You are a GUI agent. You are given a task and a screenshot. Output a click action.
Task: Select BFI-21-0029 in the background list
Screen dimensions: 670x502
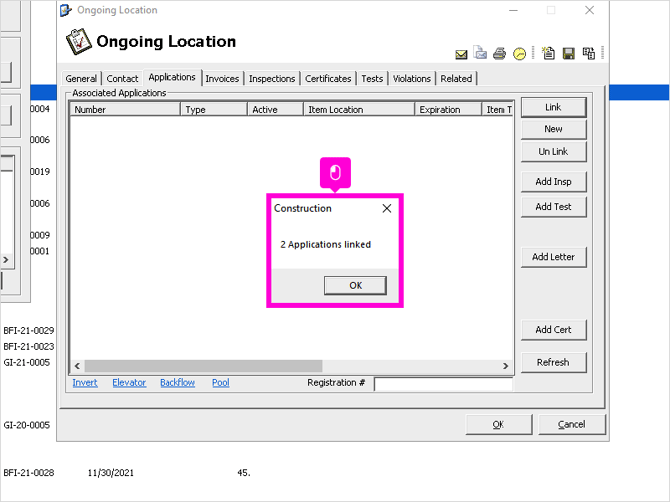pos(29,331)
